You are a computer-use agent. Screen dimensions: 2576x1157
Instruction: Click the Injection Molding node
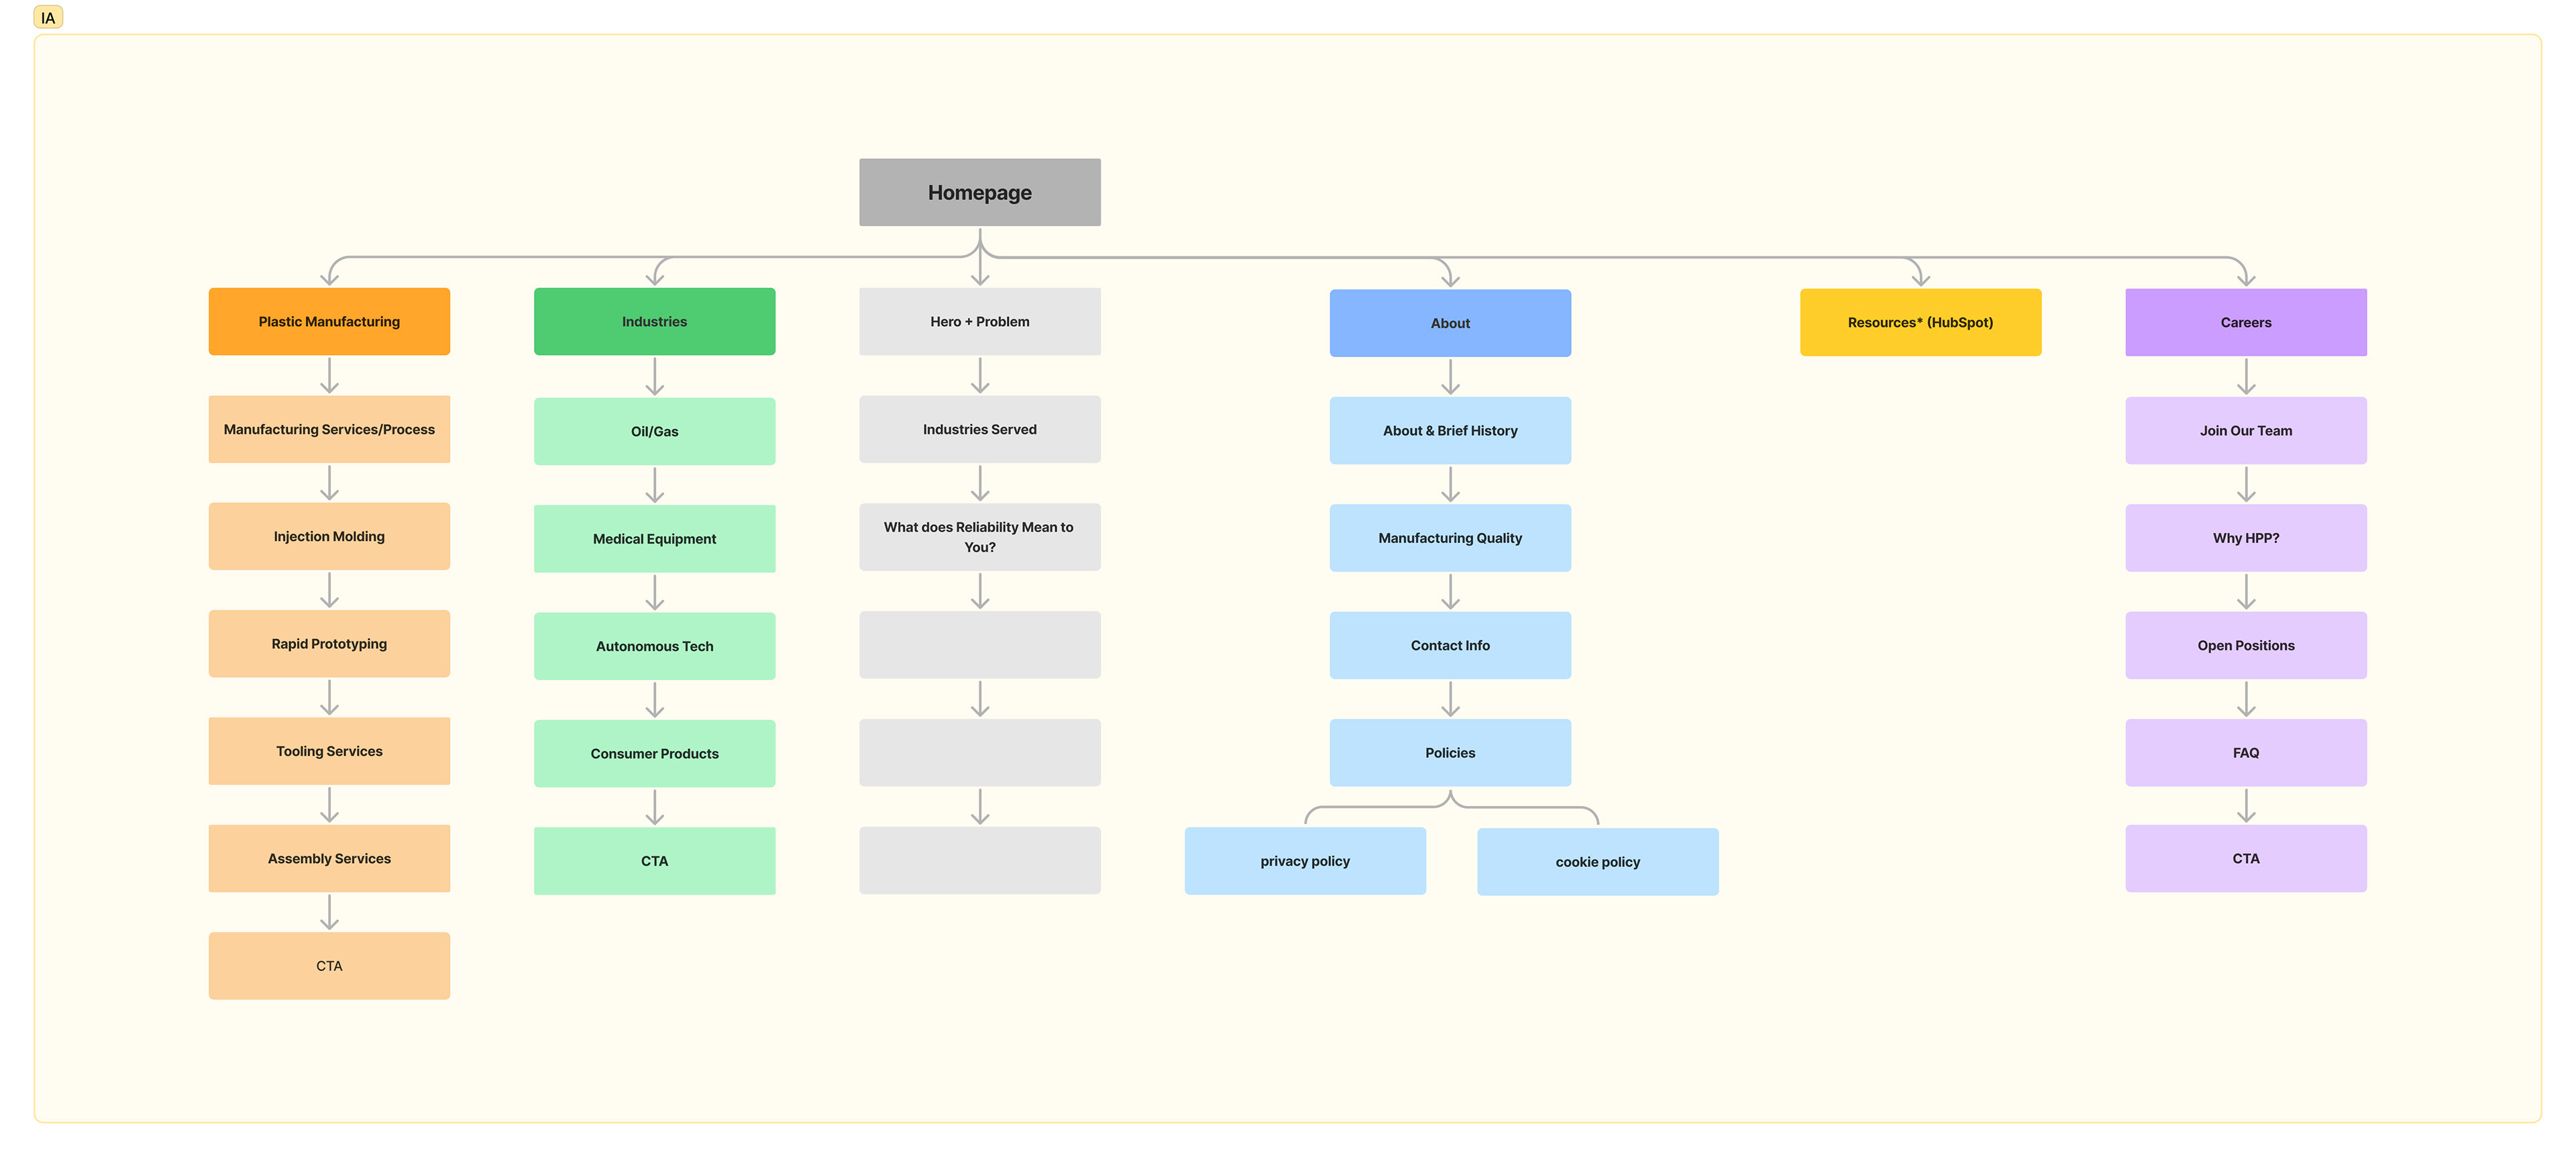tap(329, 536)
